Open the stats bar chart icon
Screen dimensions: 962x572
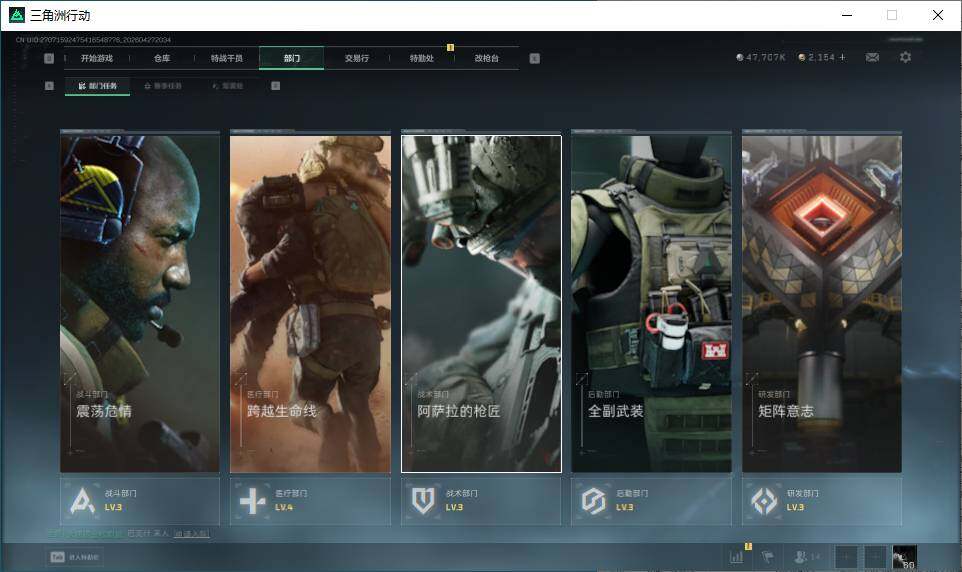pos(737,557)
